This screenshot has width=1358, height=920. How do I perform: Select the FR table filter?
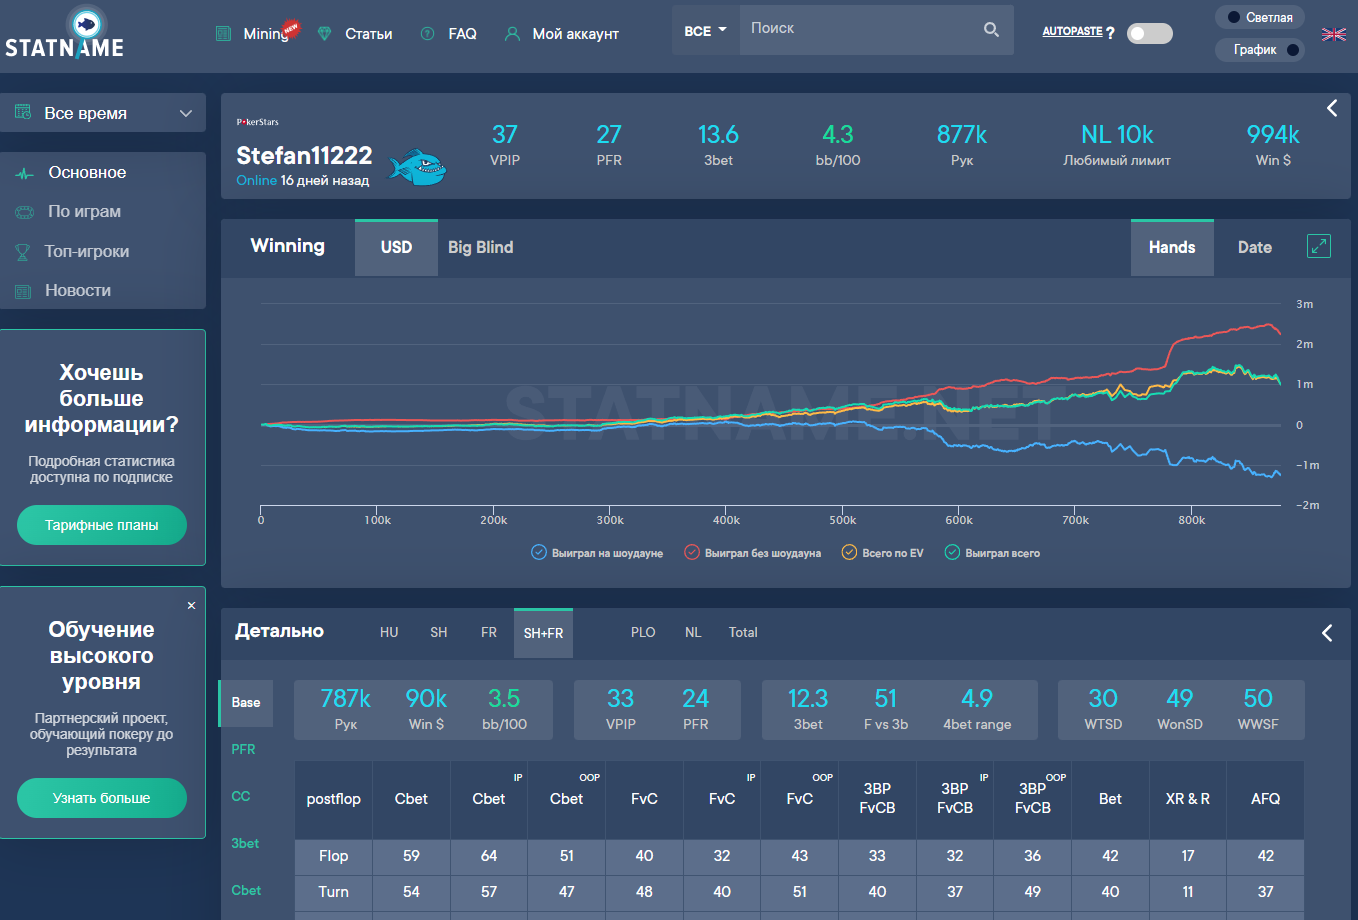[x=489, y=632]
